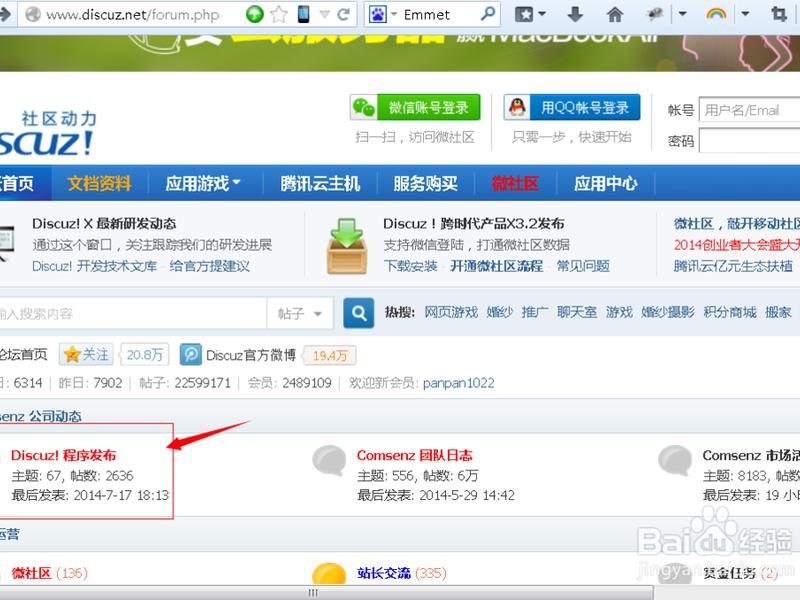Click the green go arrow in address bar
Viewport: 800px width, 600px height.
point(255,14)
